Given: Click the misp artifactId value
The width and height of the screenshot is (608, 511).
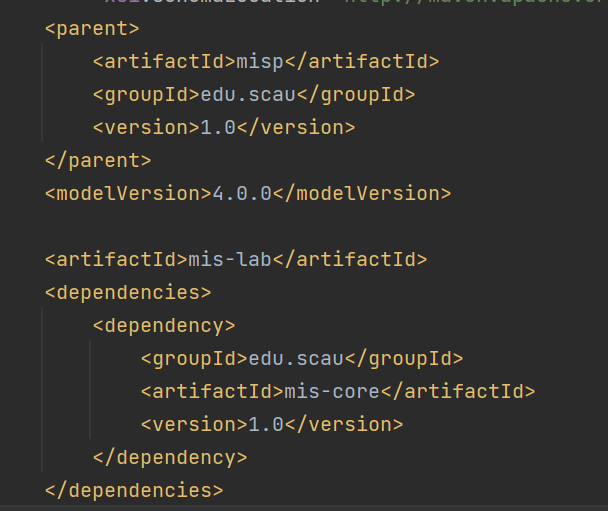Looking at the screenshot, I should click(260, 62).
